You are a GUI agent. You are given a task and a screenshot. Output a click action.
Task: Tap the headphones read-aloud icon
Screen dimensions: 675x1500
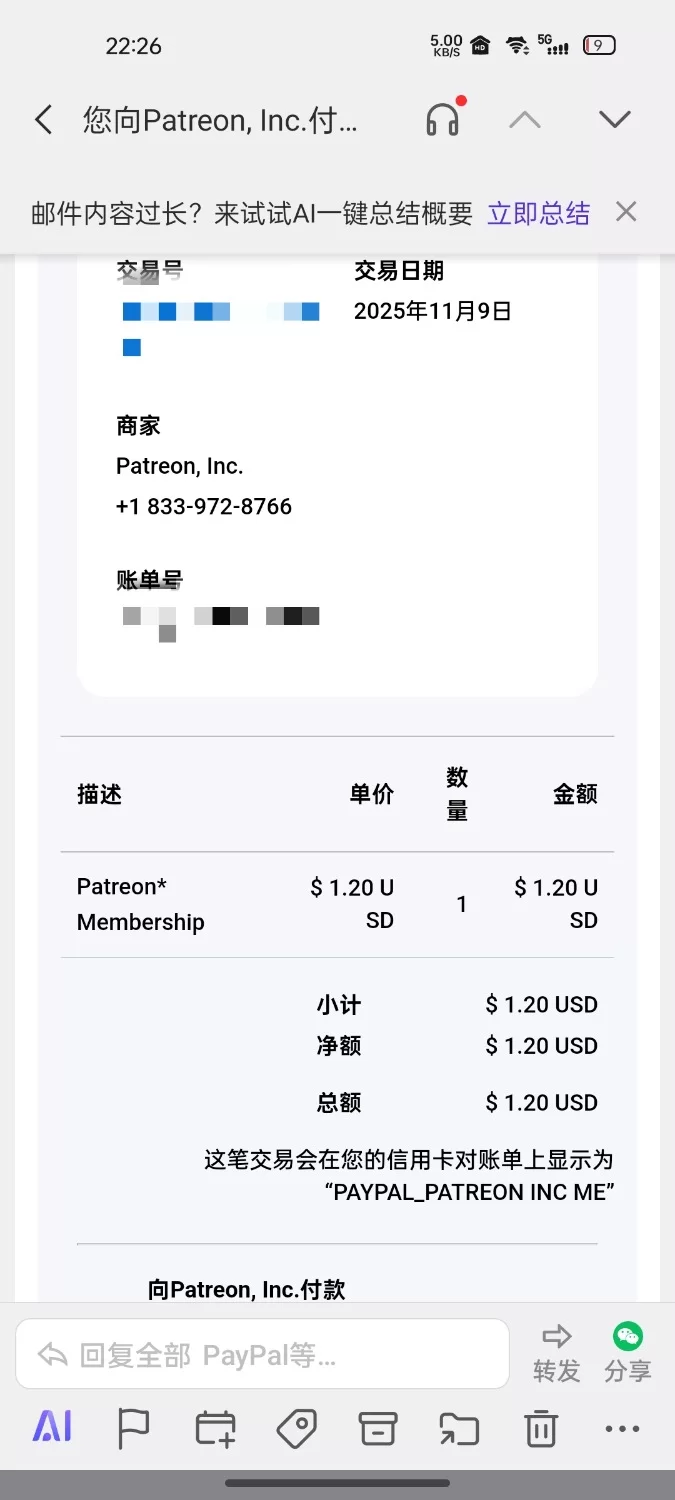tap(442, 120)
